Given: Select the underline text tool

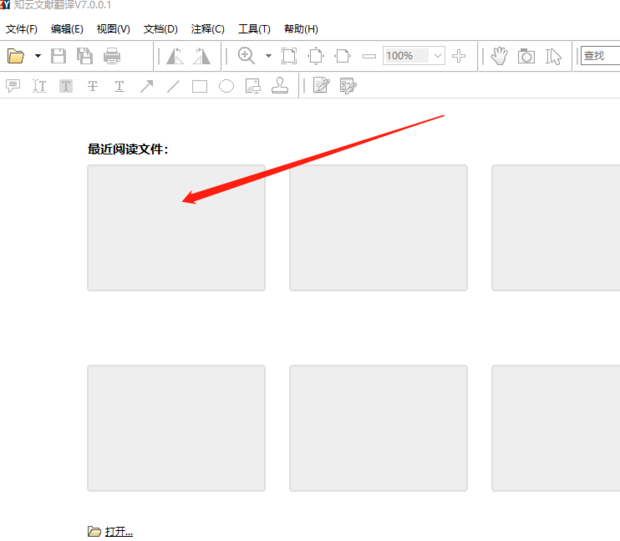Looking at the screenshot, I should click(119, 86).
